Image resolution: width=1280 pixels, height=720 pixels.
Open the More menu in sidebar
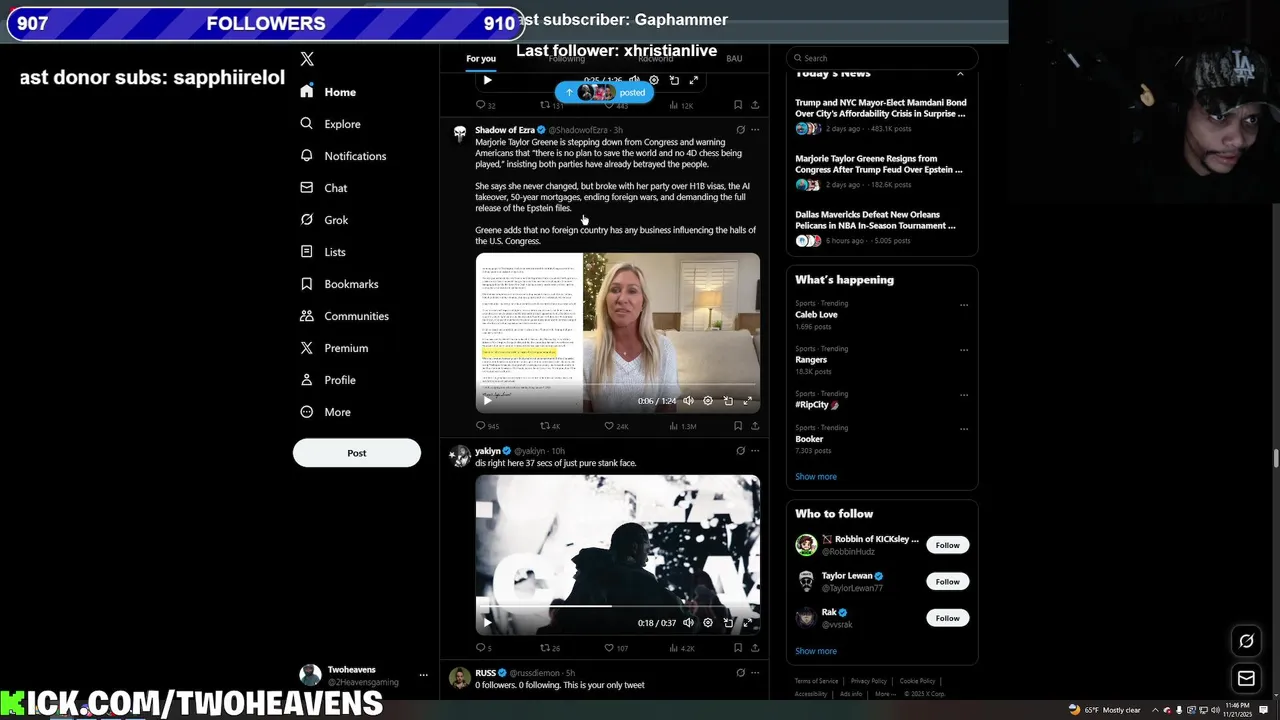(325, 412)
